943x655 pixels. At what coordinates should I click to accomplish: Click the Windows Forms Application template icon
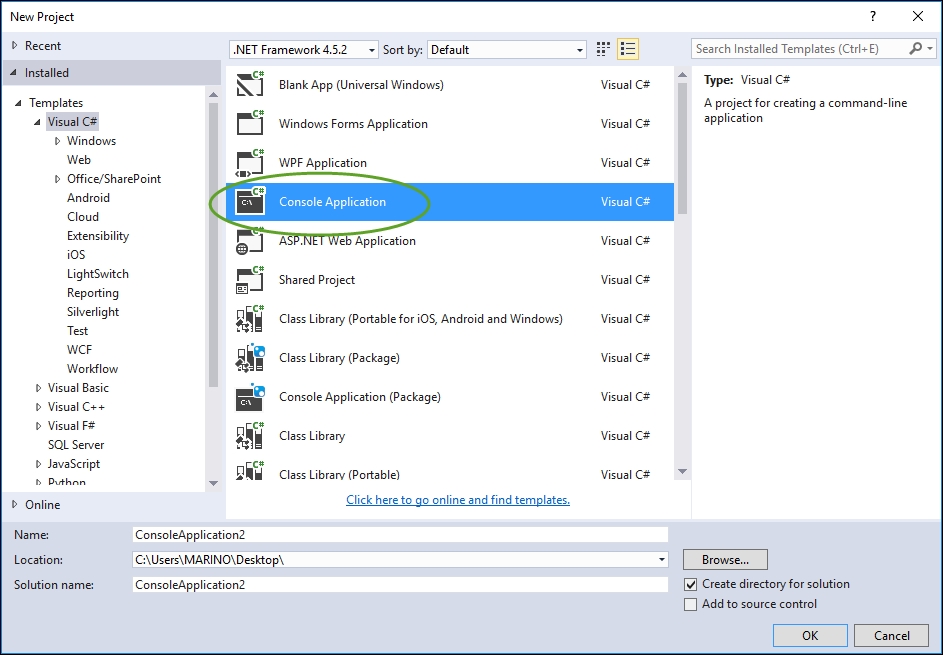point(250,123)
